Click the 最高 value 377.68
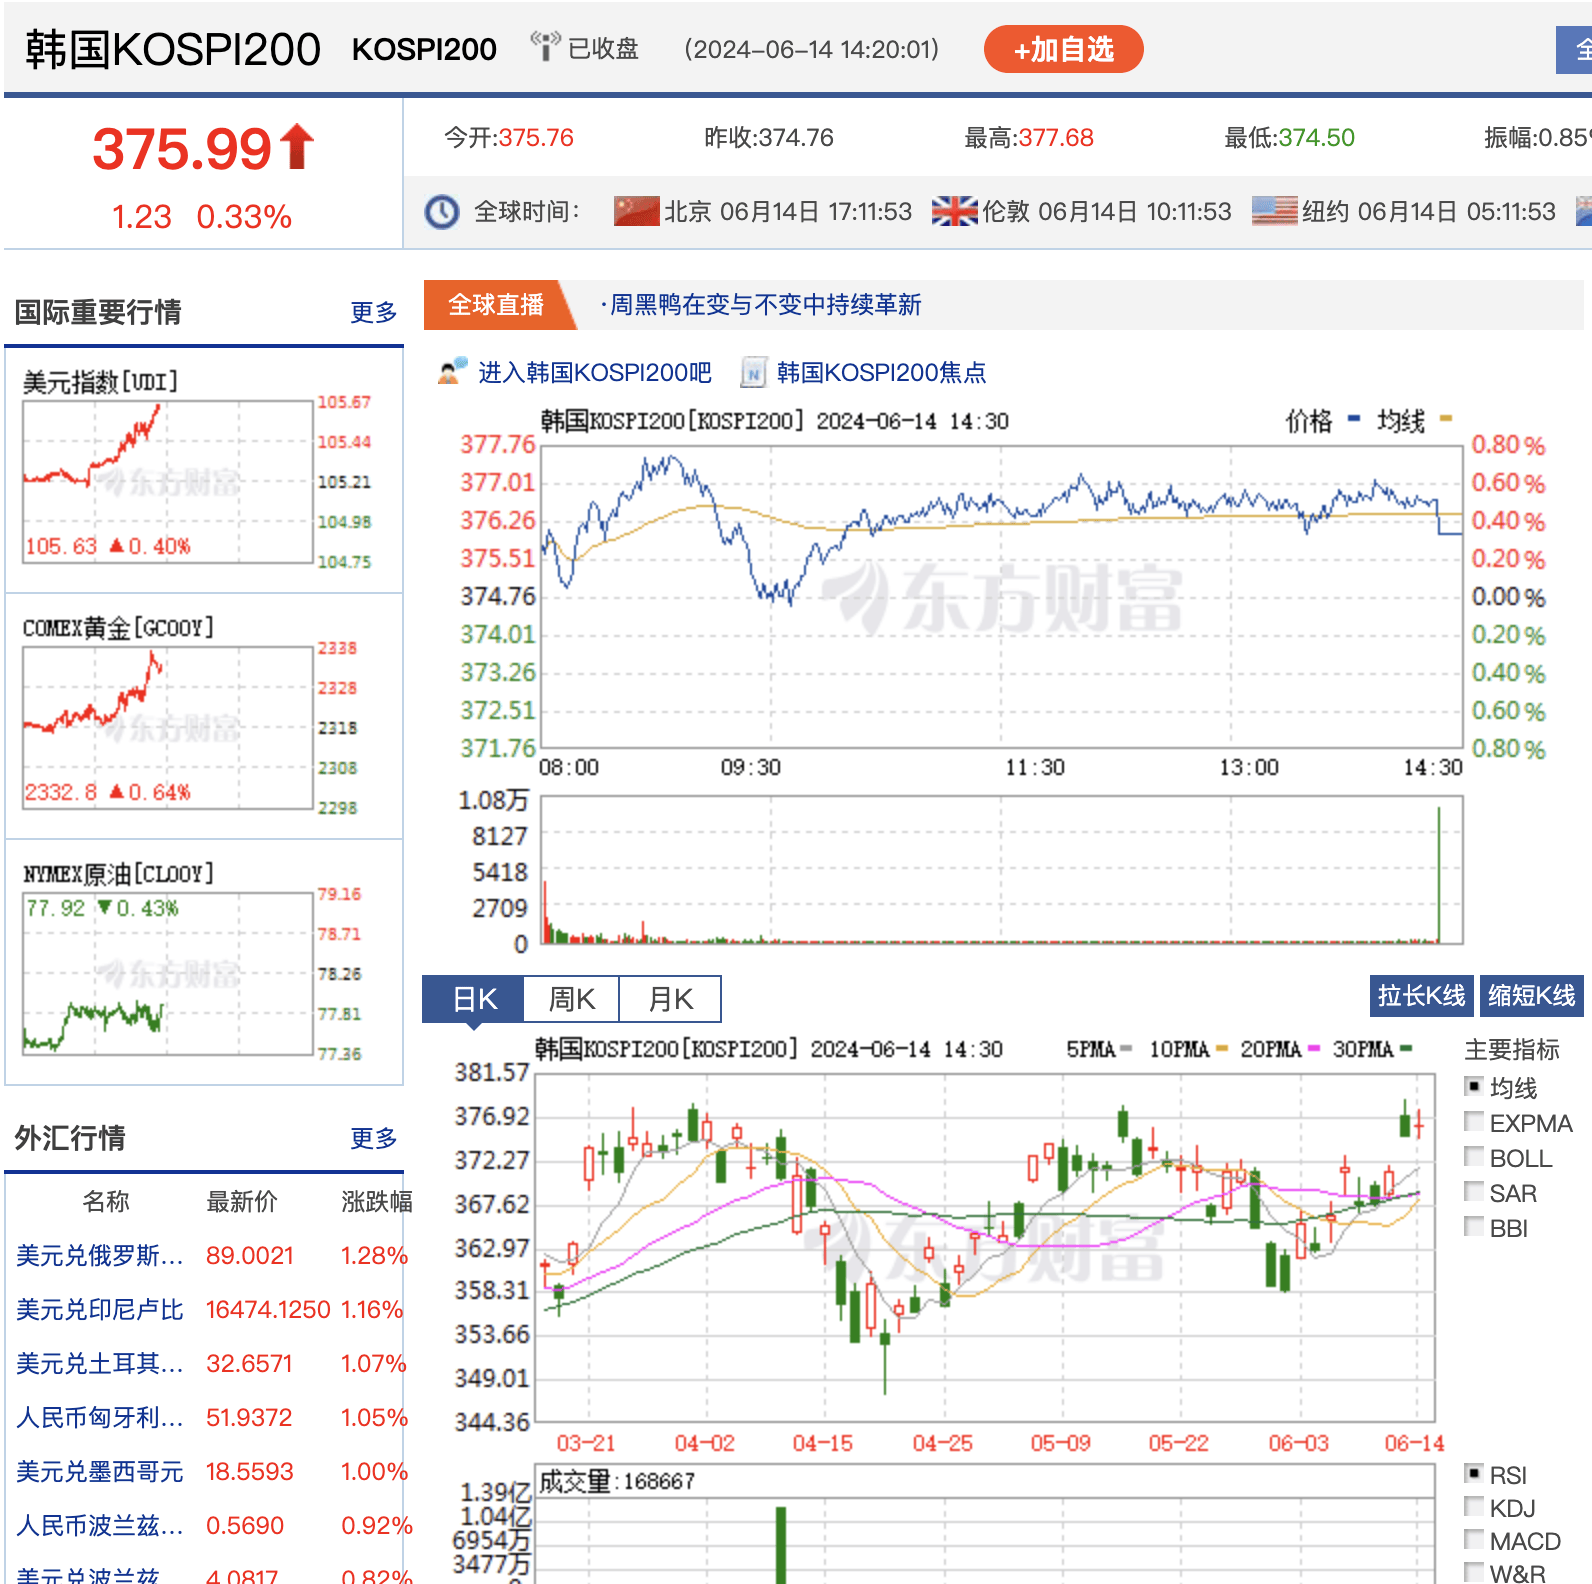1592x1584 pixels. pyautogui.click(x=1056, y=138)
